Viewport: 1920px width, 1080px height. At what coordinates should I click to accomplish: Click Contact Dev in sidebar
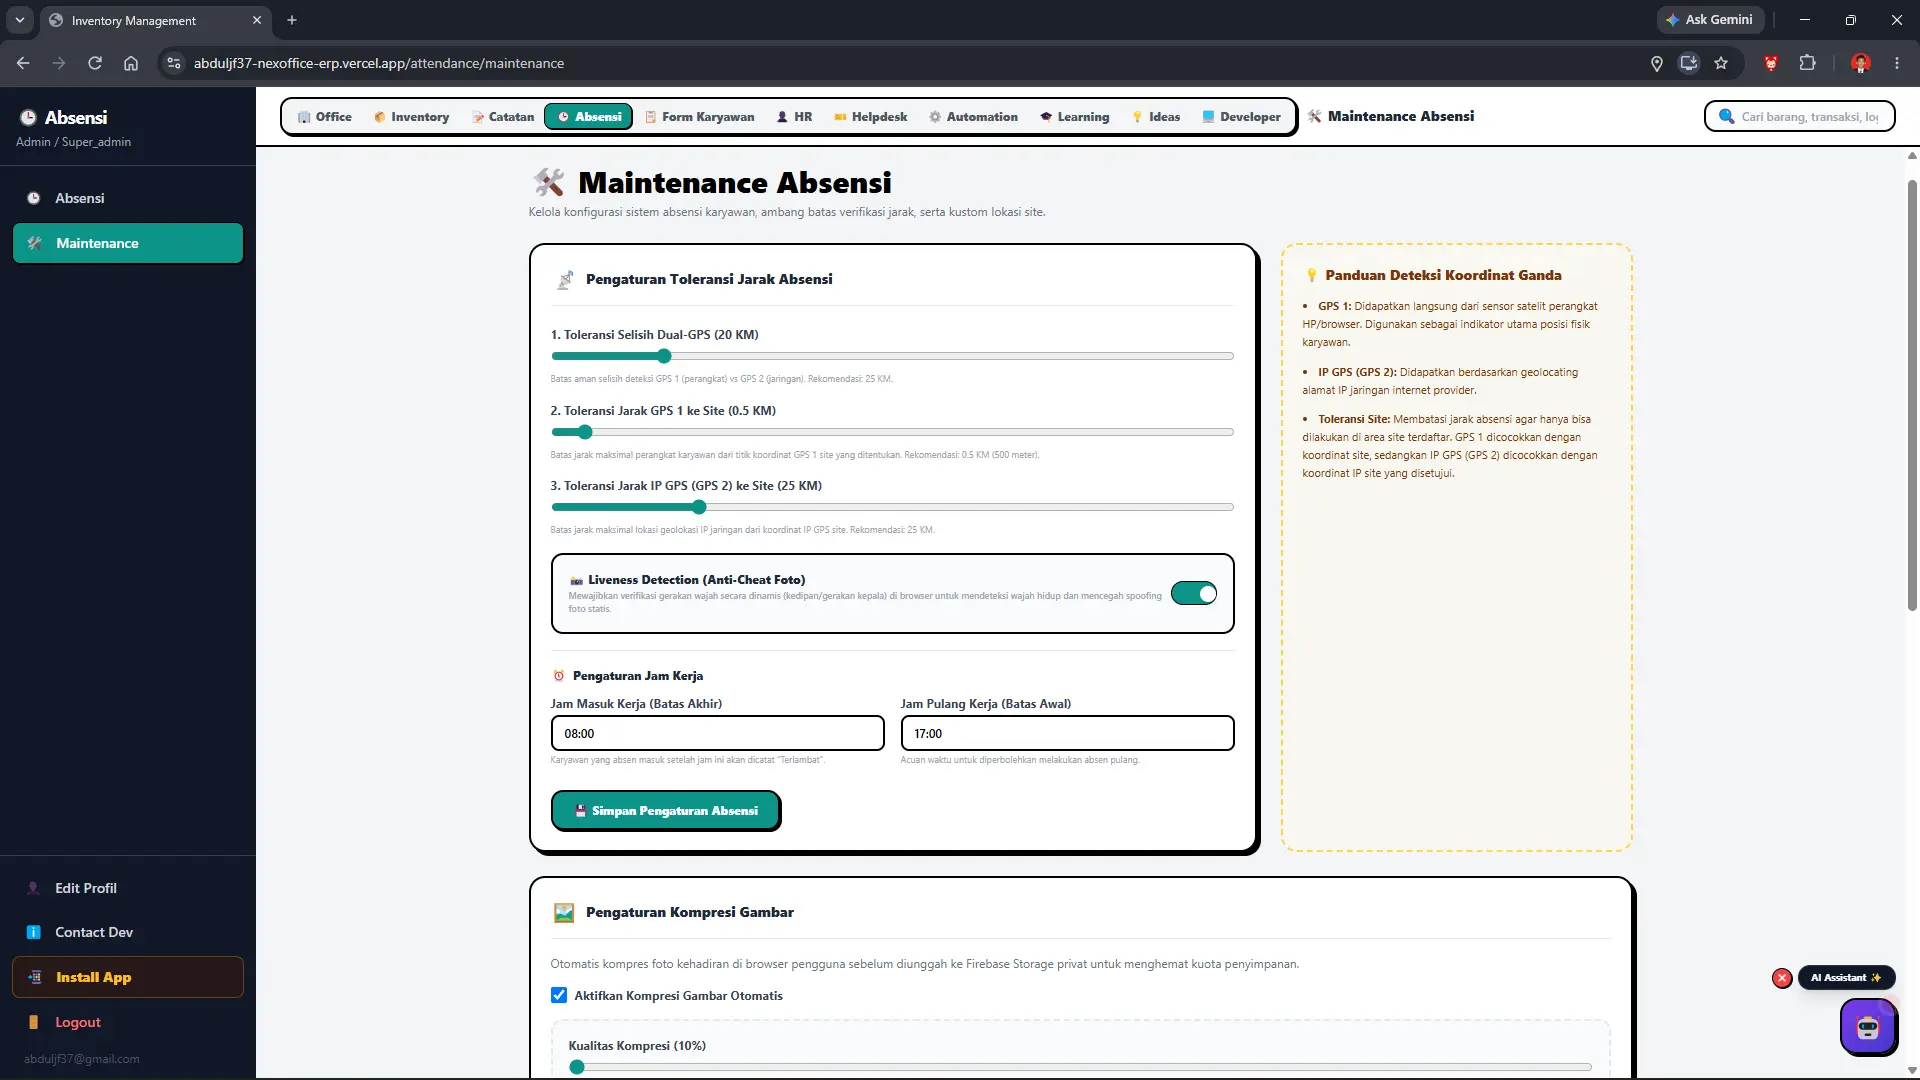128,932
